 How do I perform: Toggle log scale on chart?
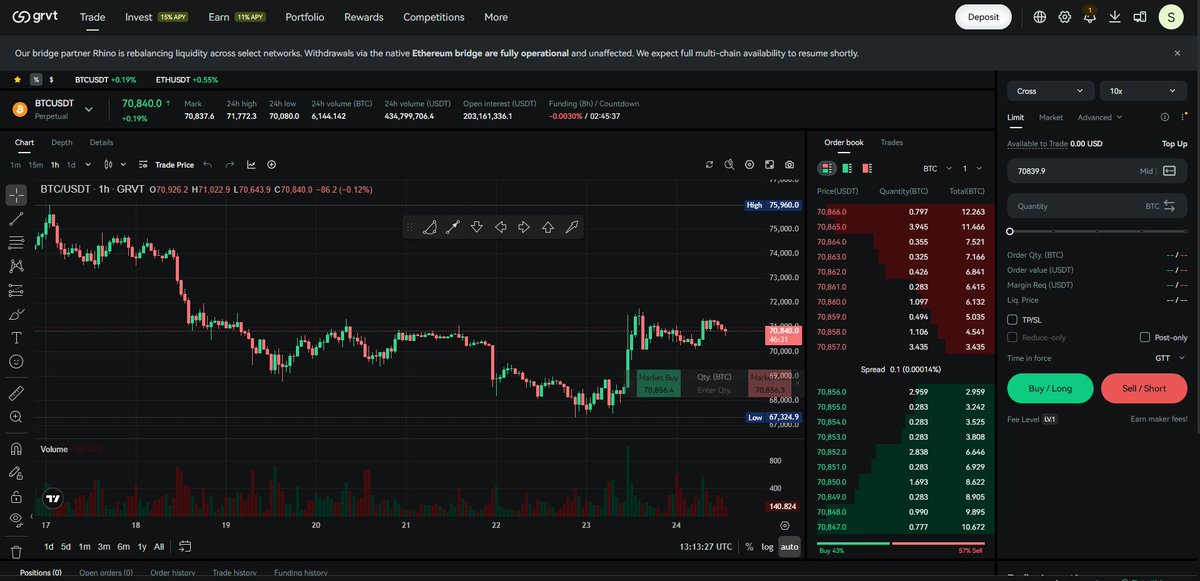[767, 546]
